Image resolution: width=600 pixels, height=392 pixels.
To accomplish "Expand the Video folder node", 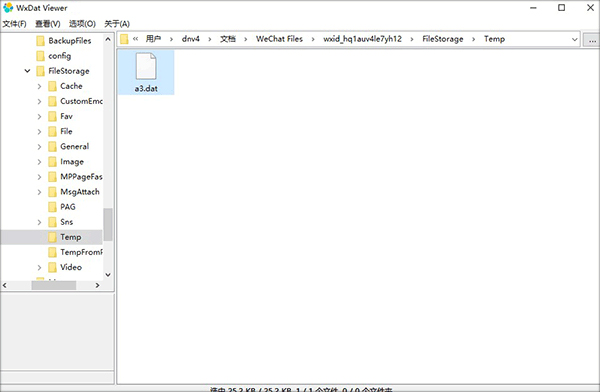I will click(x=39, y=267).
